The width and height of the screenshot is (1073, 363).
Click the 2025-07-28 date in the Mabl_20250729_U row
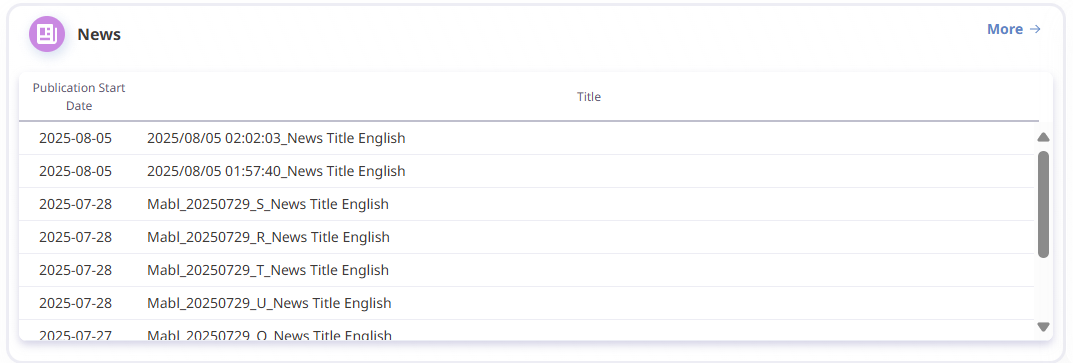(75, 303)
